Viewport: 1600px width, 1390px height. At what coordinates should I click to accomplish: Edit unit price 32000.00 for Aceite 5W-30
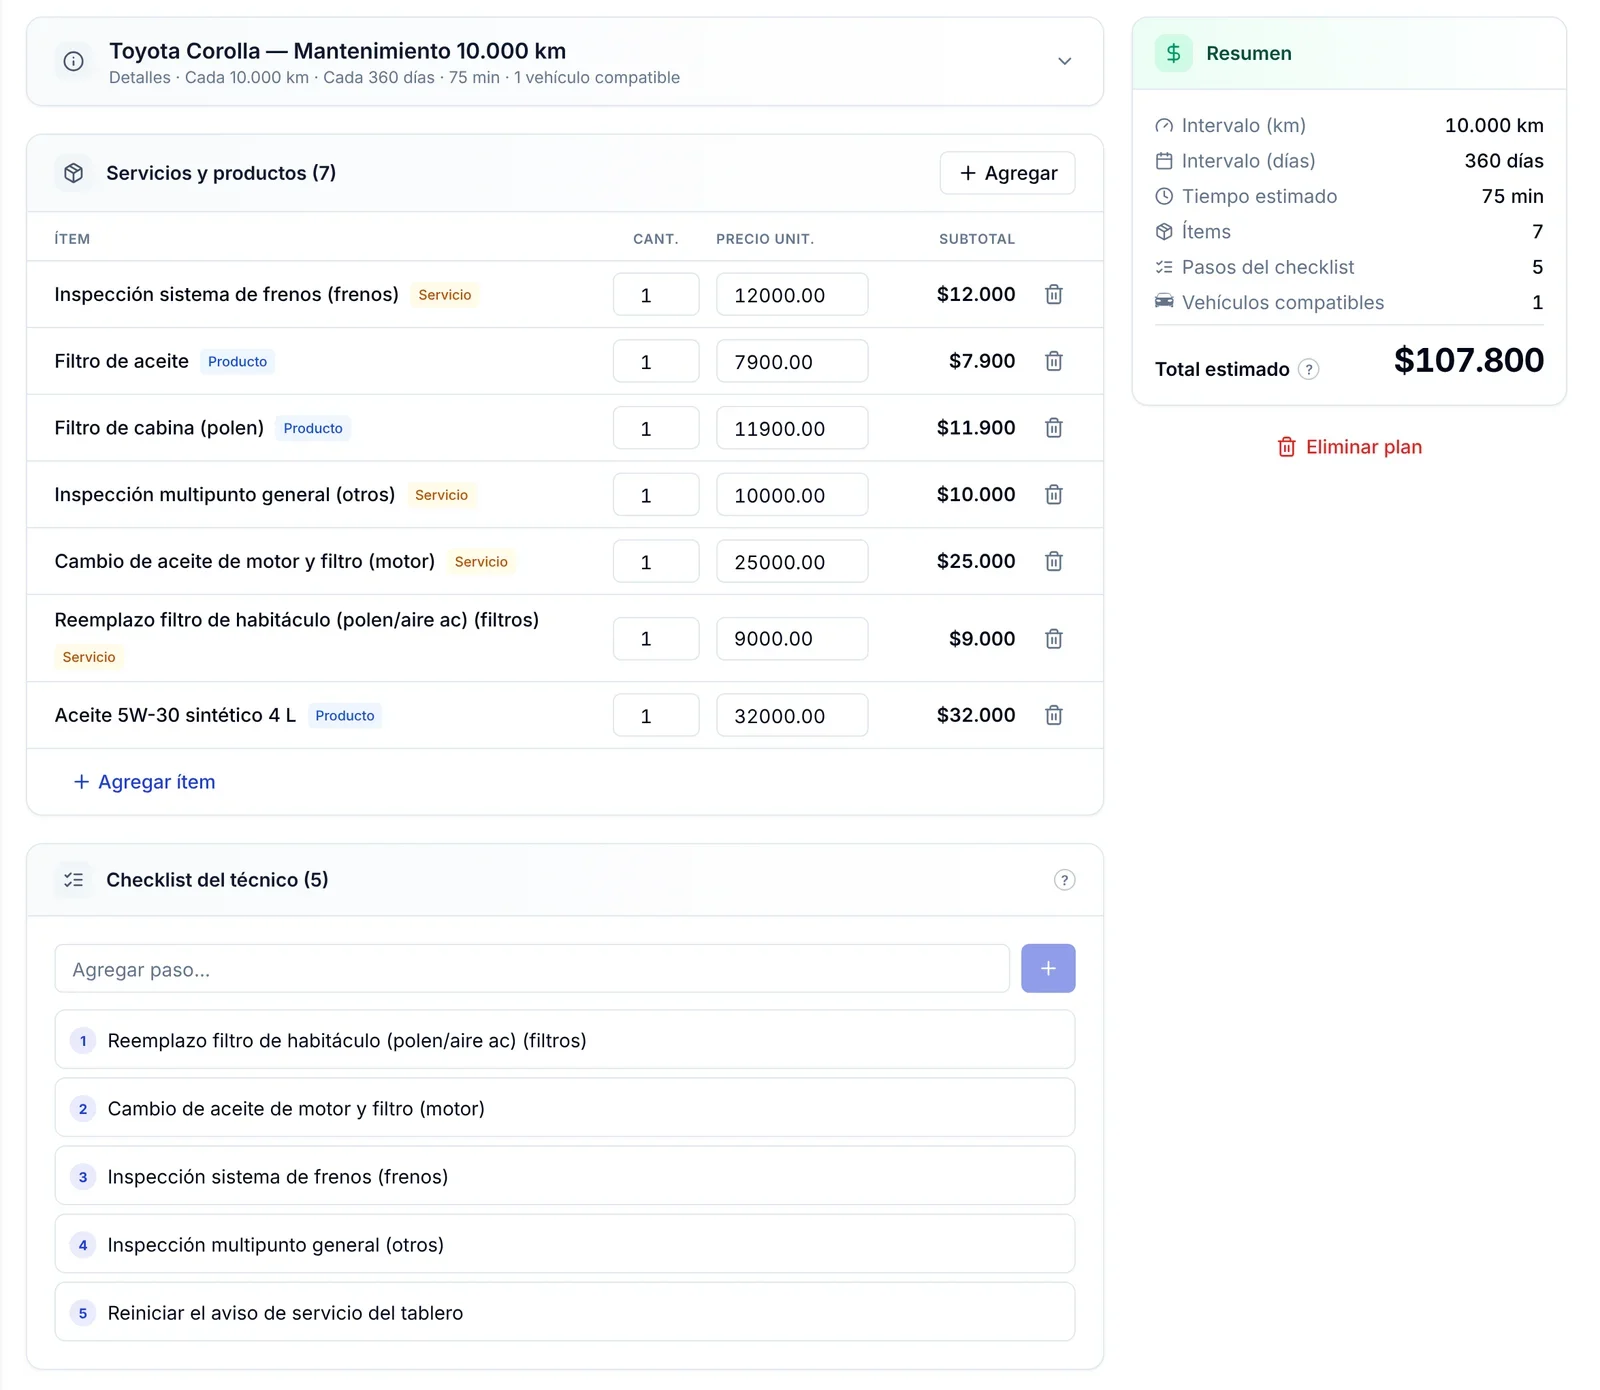pyautogui.click(x=792, y=715)
